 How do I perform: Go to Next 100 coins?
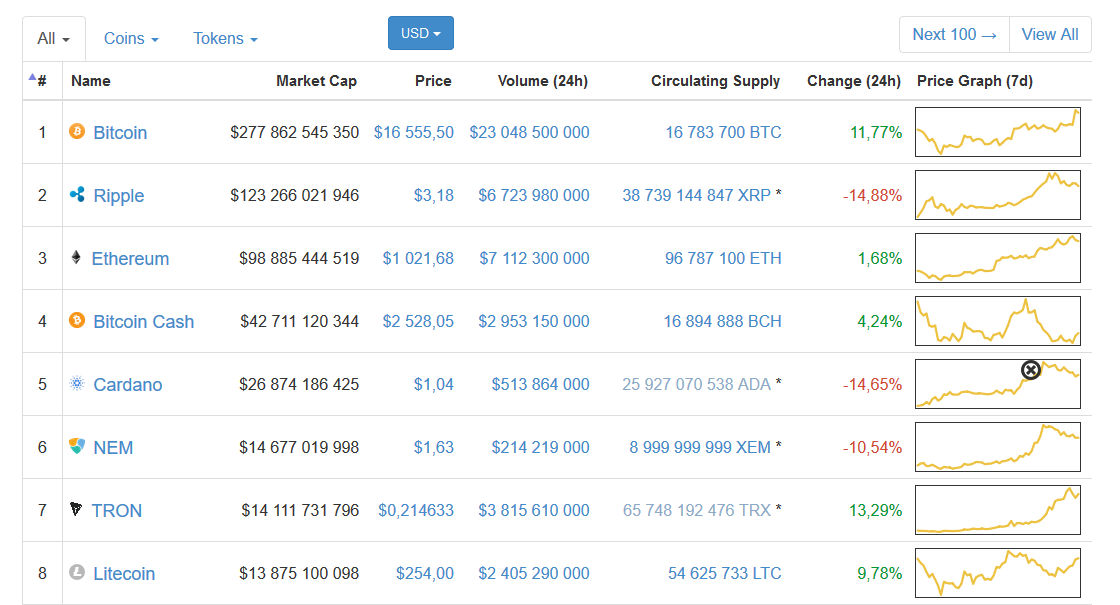(954, 34)
